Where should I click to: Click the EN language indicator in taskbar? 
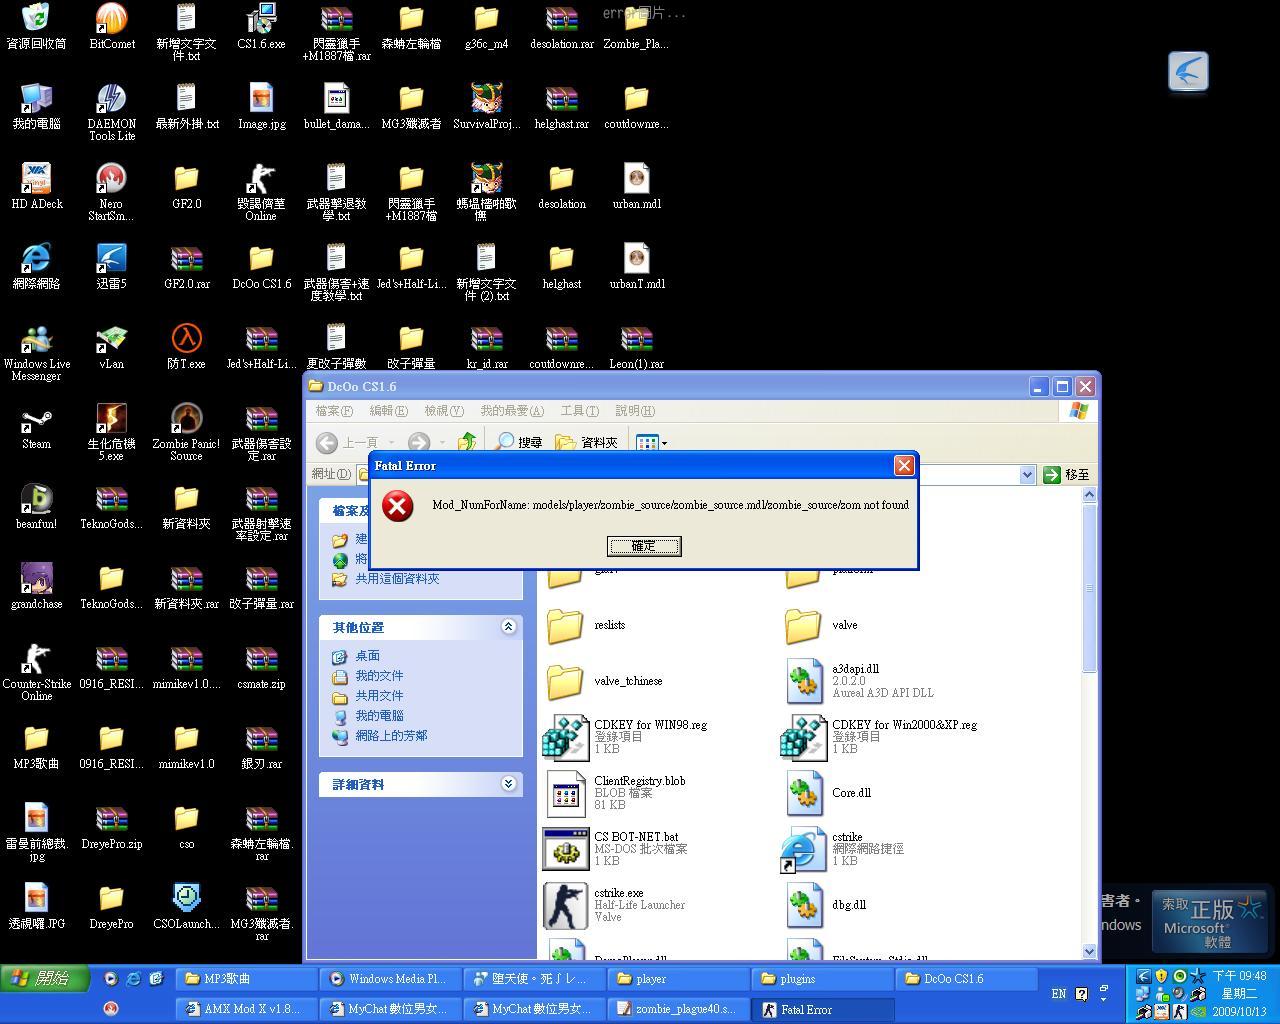click(1058, 994)
